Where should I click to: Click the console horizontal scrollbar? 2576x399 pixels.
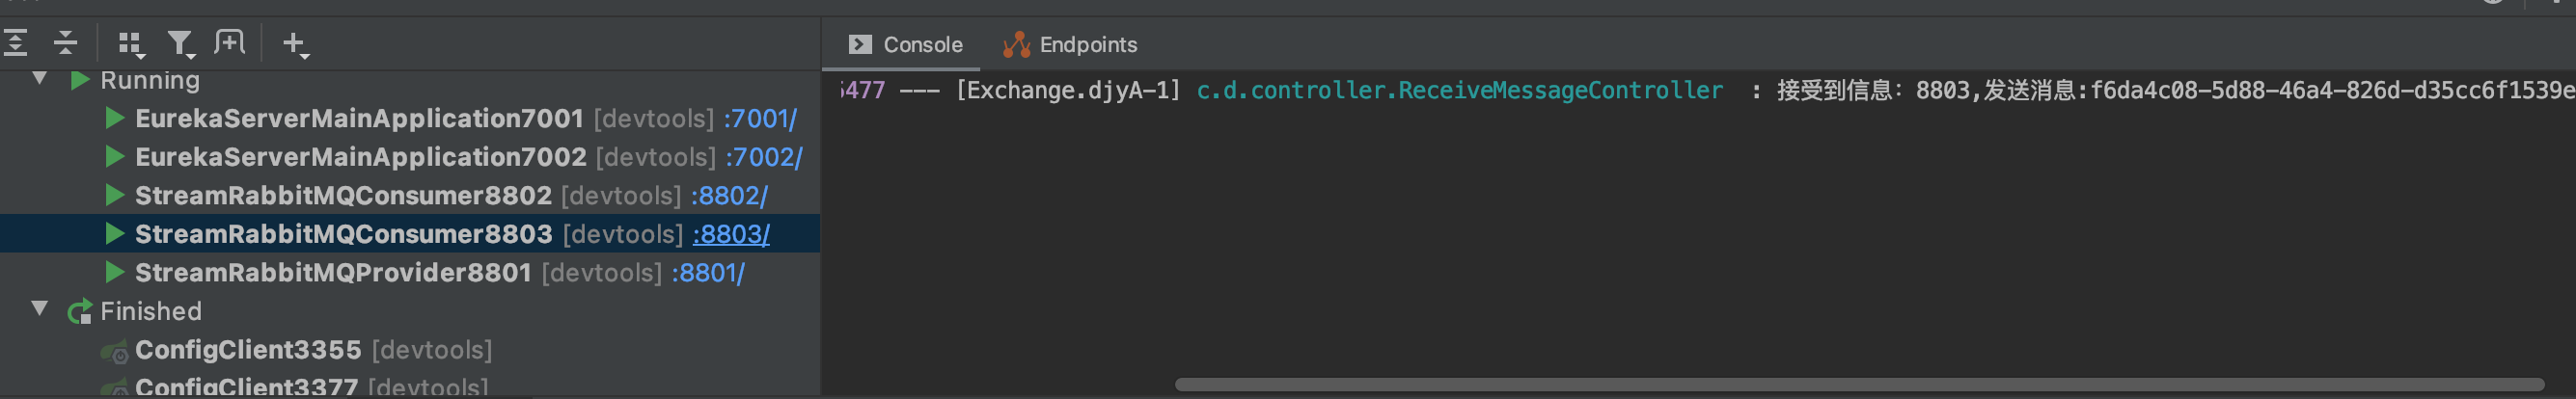pyautogui.click(x=1859, y=385)
